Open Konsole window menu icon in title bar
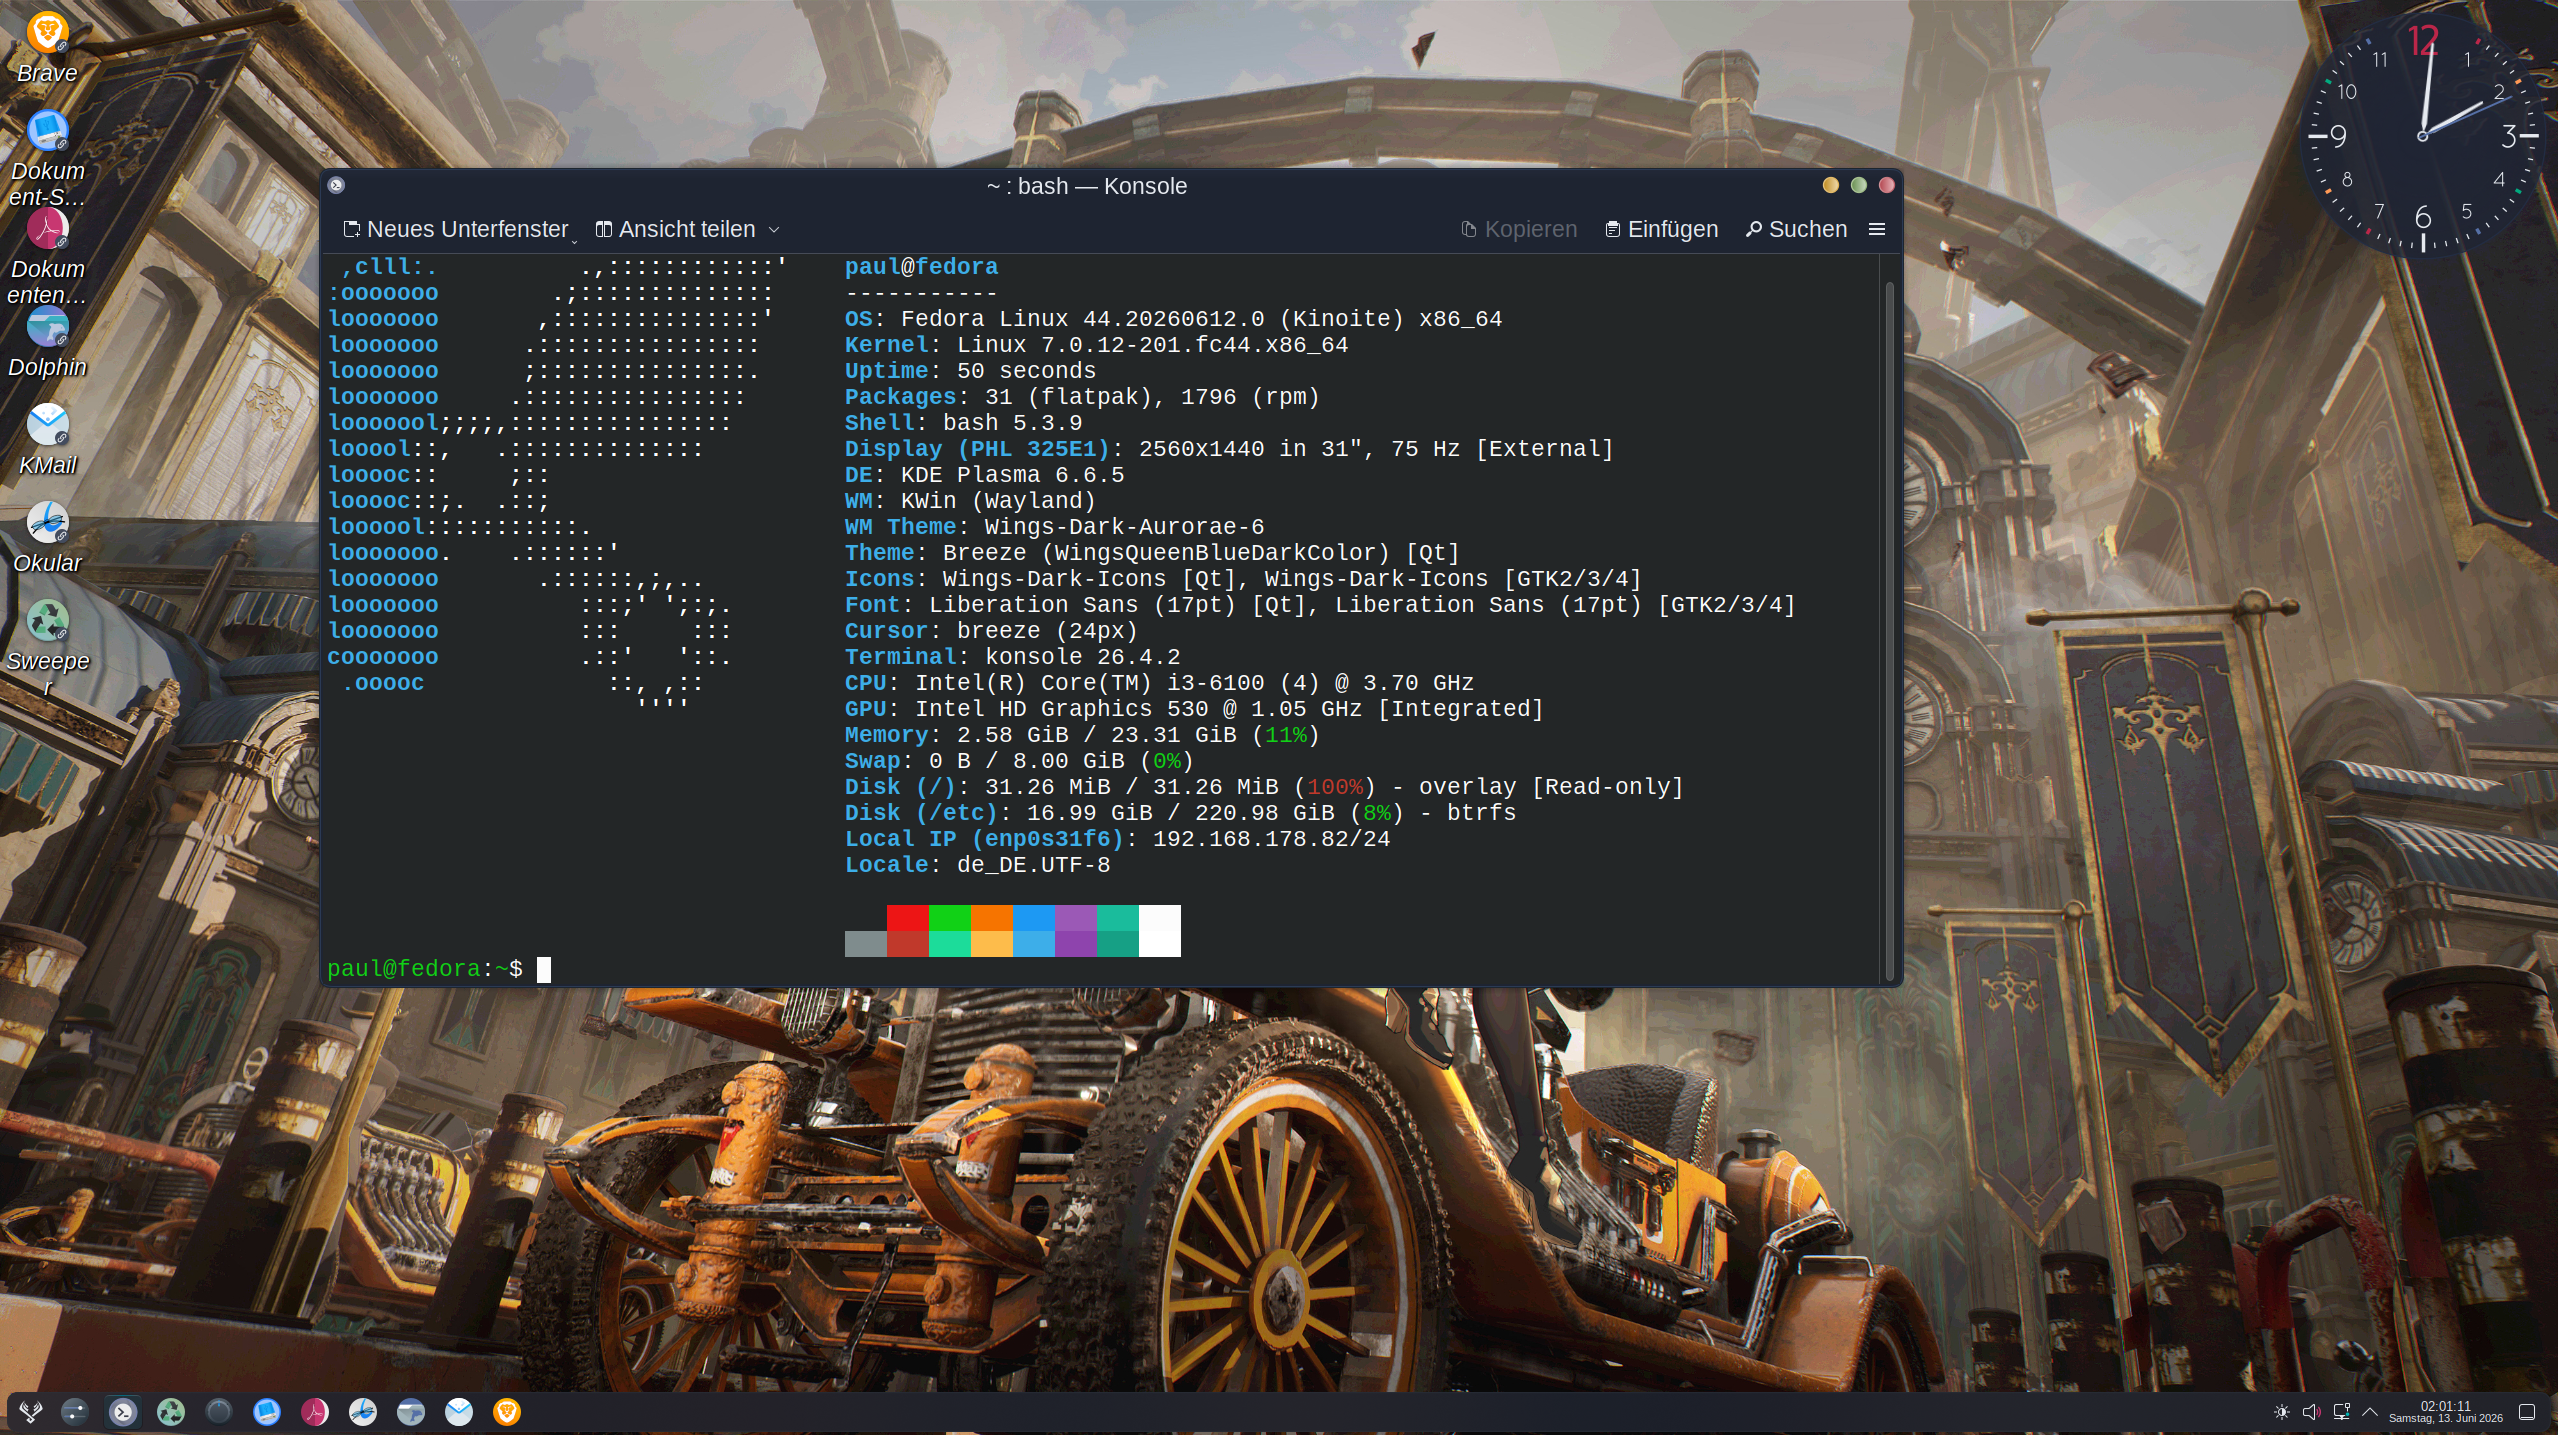The height and width of the screenshot is (1435, 2558). click(x=337, y=185)
